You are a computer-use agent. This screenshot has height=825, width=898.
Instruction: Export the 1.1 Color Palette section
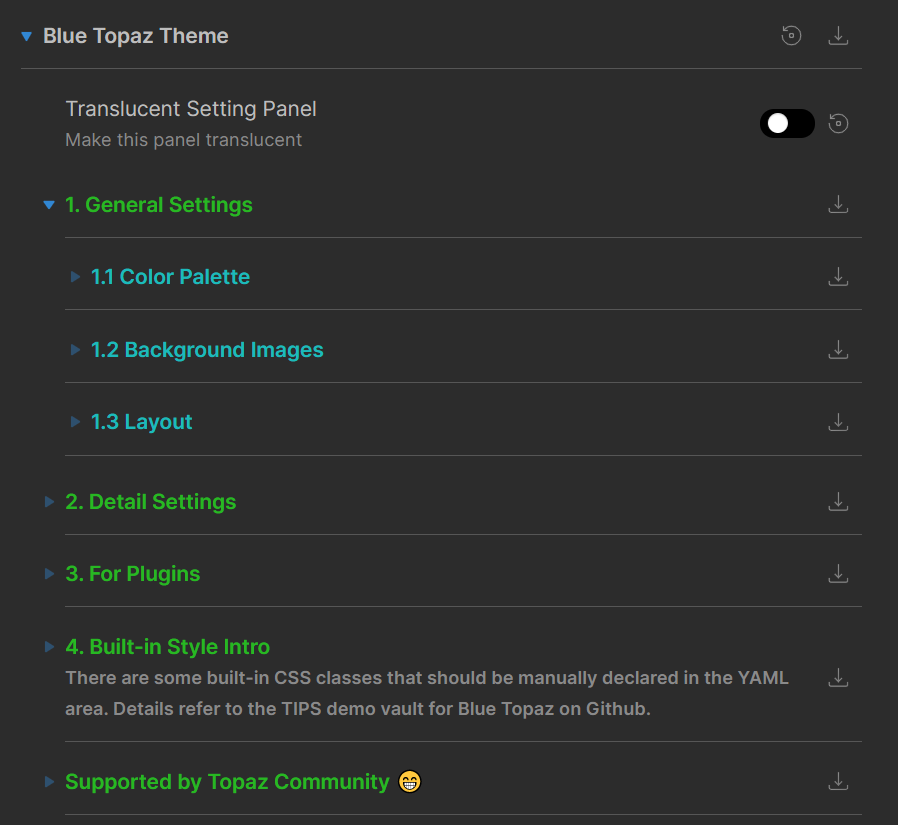(838, 277)
